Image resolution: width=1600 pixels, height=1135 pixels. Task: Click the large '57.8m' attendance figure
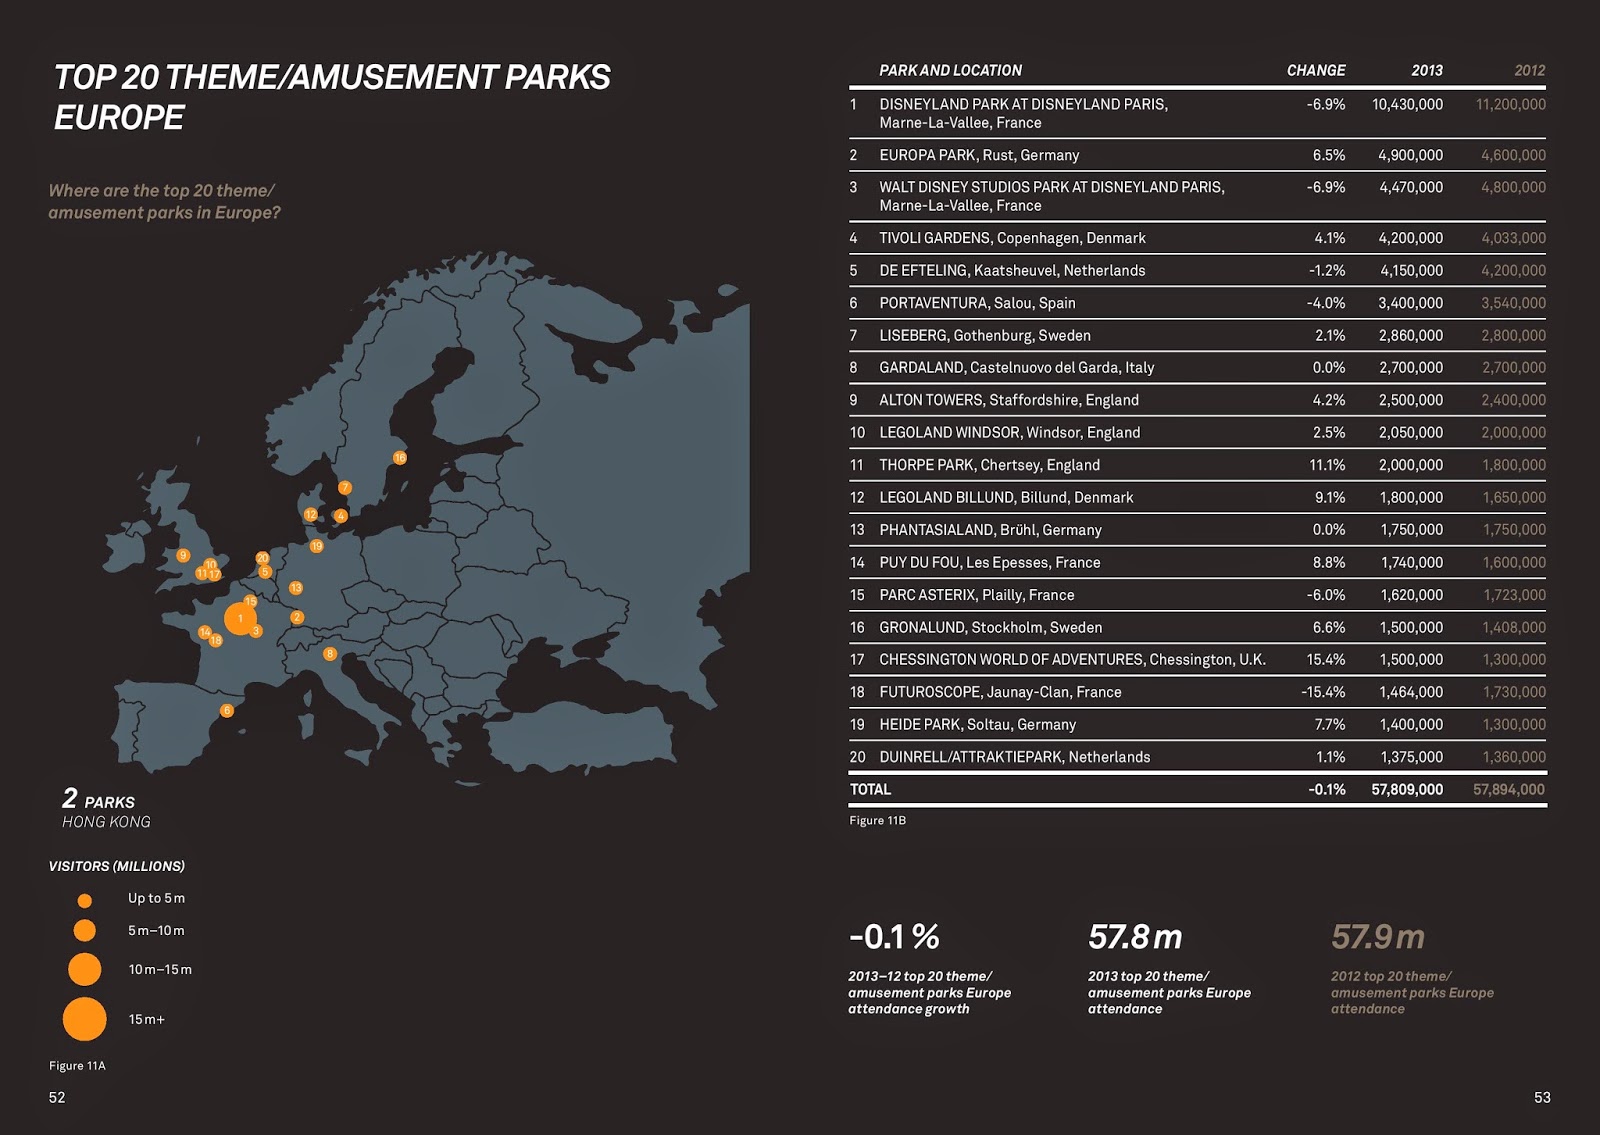tap(1135, 937)
